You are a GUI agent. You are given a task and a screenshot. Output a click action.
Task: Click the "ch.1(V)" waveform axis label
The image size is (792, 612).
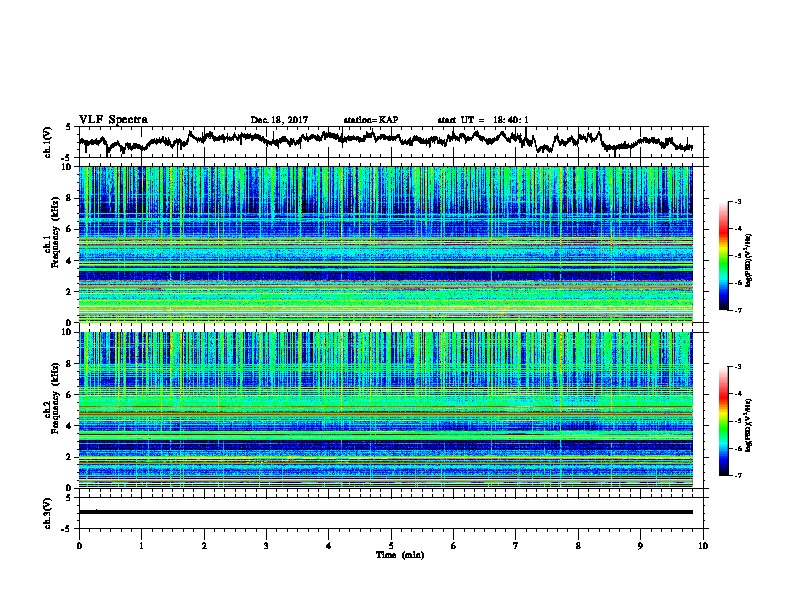tap(48, 142)
